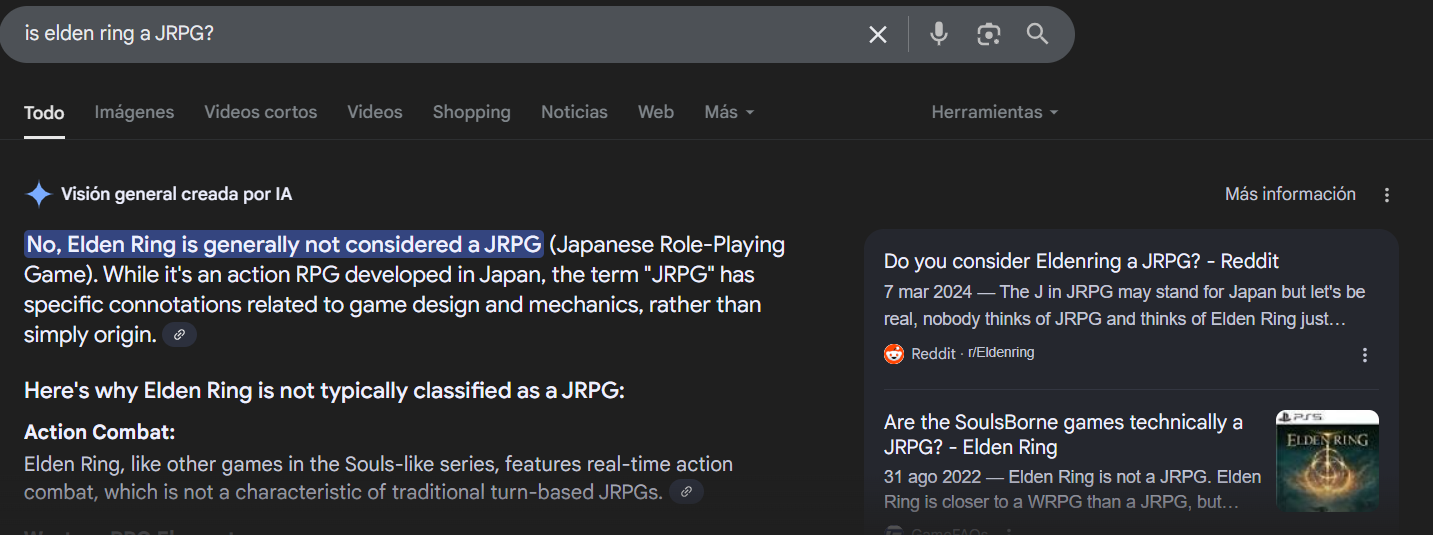Image resolution: width=1433 pixels, height=535 pixels.
Task: Open 'Are the SoulsBorne games technically a JRPG?' link
Action: coord(1063,434)
